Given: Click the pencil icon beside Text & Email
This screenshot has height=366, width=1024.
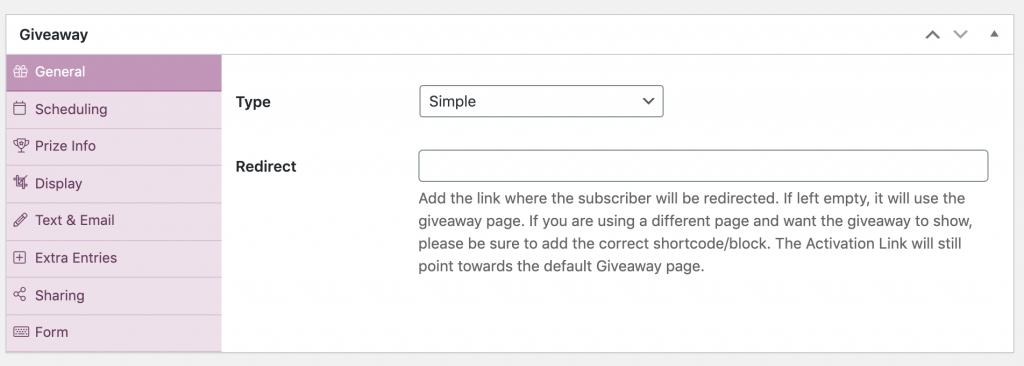Looking at the screenshot, I should pyautogui.click(x=20, y=220).
